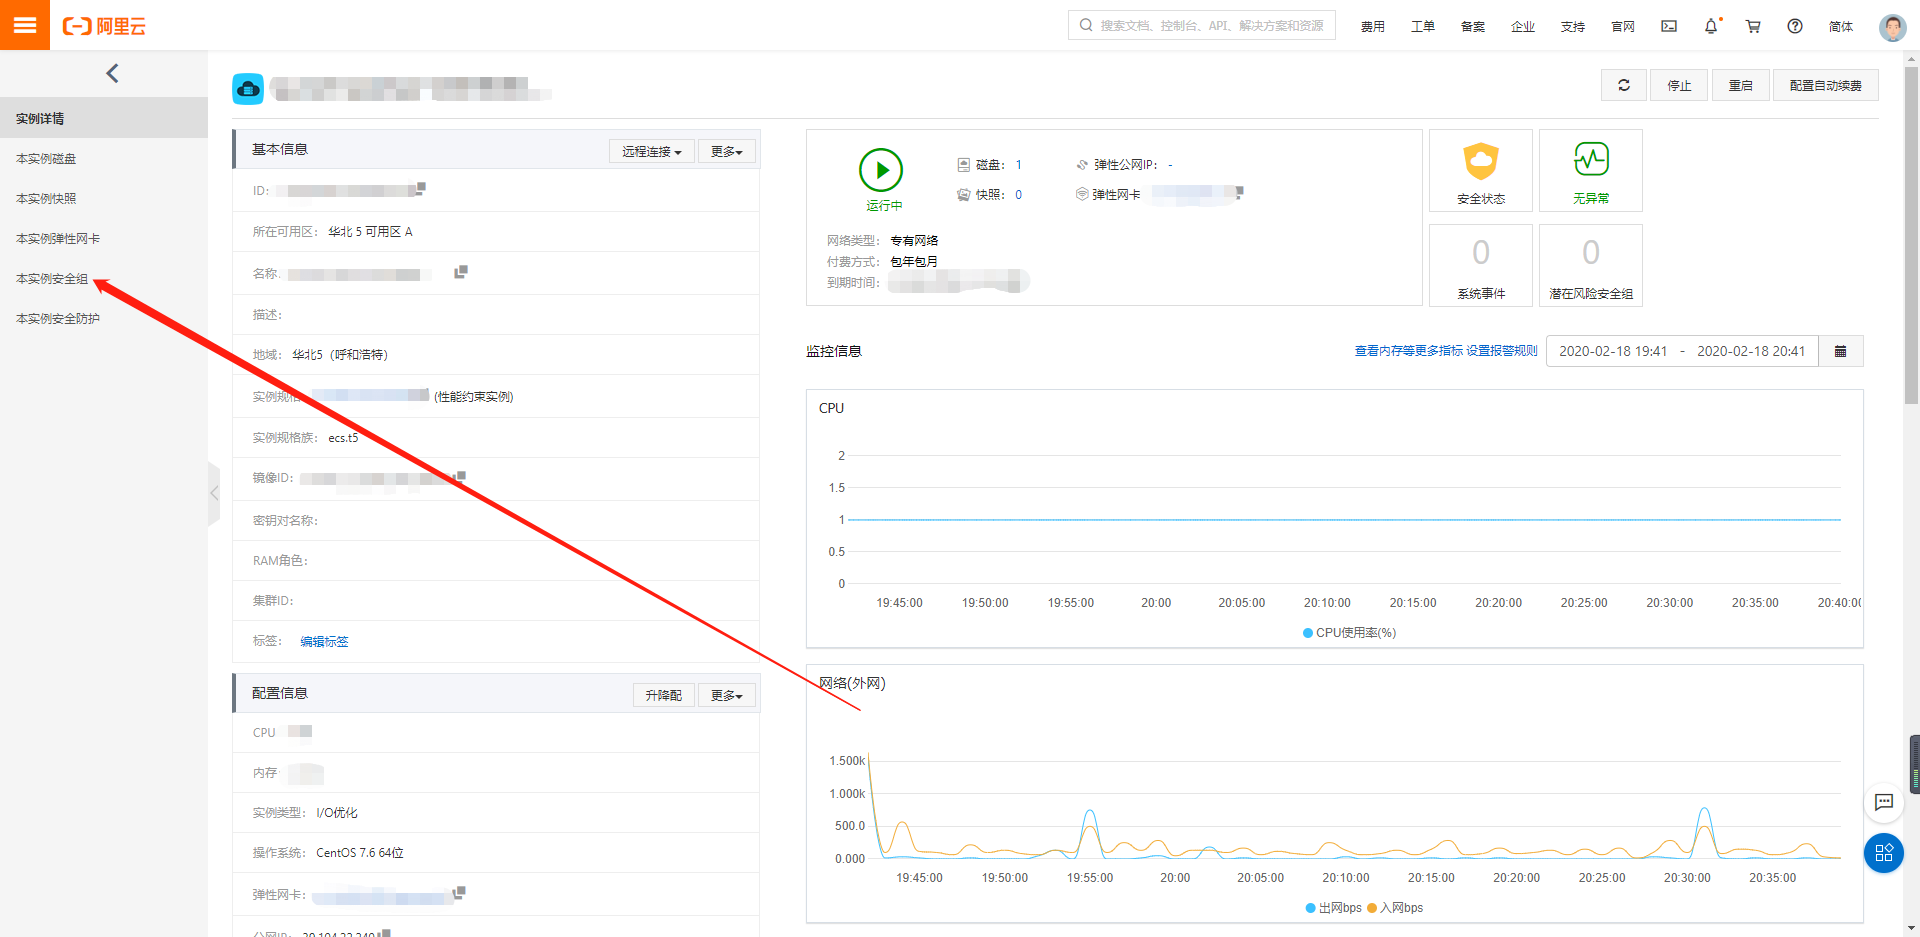Open the help question mark icon
1920x937 pixels.
(1795, 26)
